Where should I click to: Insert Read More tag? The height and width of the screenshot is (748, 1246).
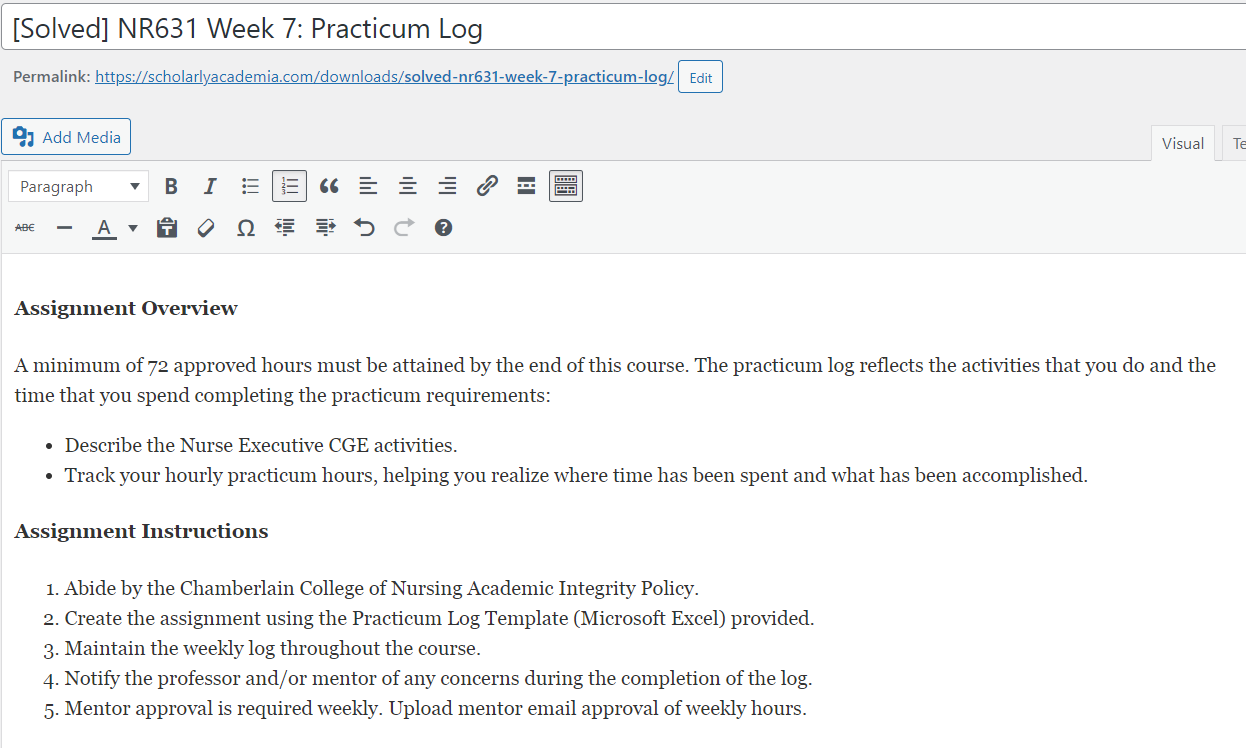[x=526, y=186]
